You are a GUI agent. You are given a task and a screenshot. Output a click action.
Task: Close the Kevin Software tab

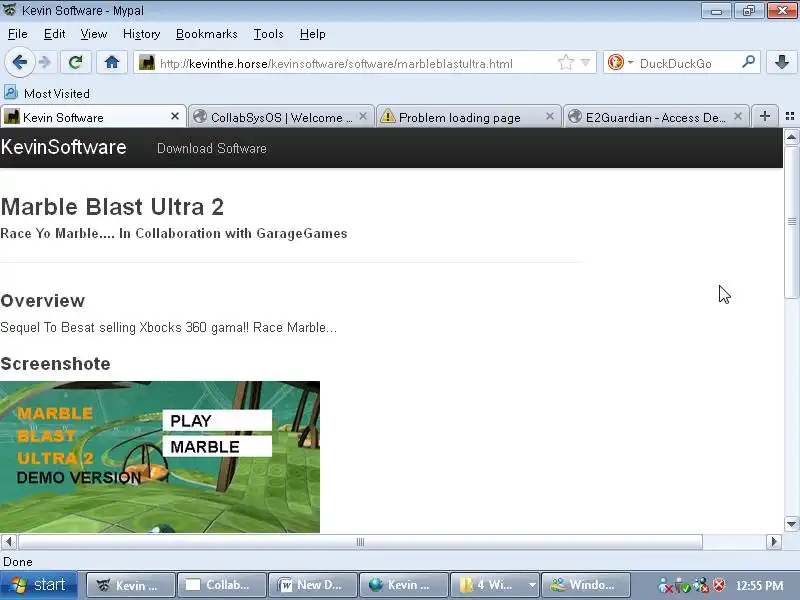pos(175,116)
